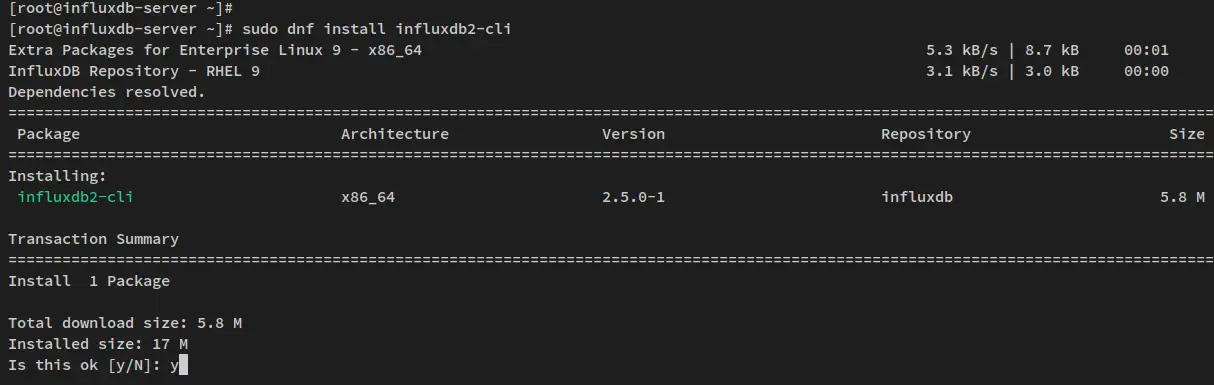Click the 'Extra Packages for Enterprise Linux 9' line
The image size is (1214, 385).
(215, 50)
